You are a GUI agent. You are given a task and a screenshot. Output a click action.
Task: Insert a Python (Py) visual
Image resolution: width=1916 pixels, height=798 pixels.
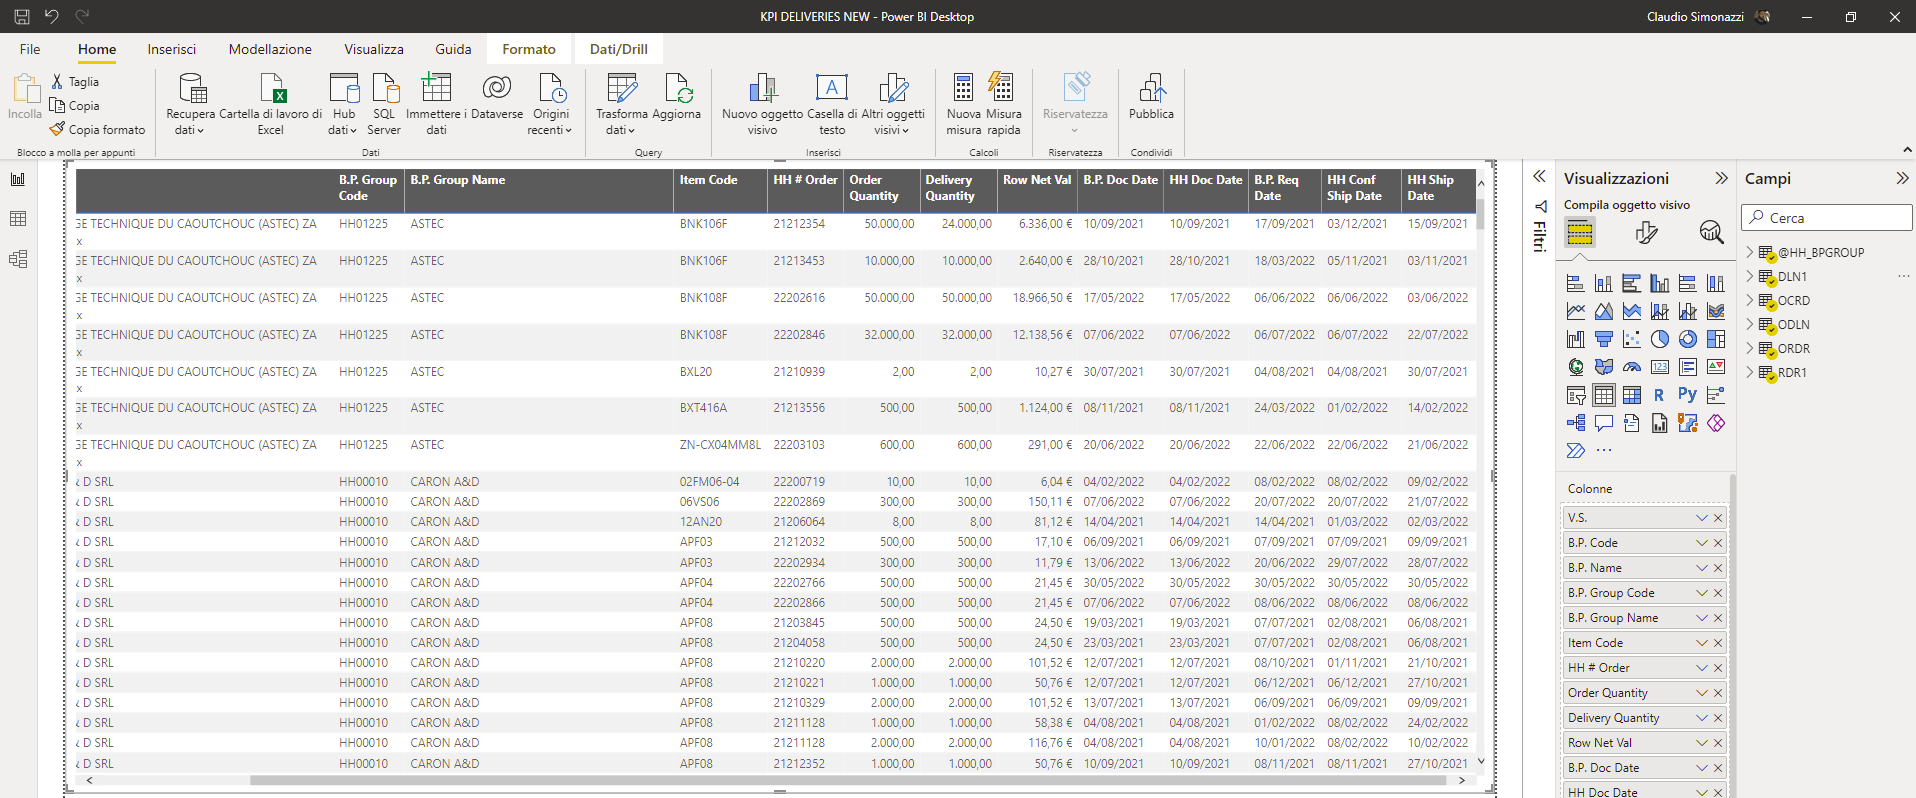point(1687,395)
